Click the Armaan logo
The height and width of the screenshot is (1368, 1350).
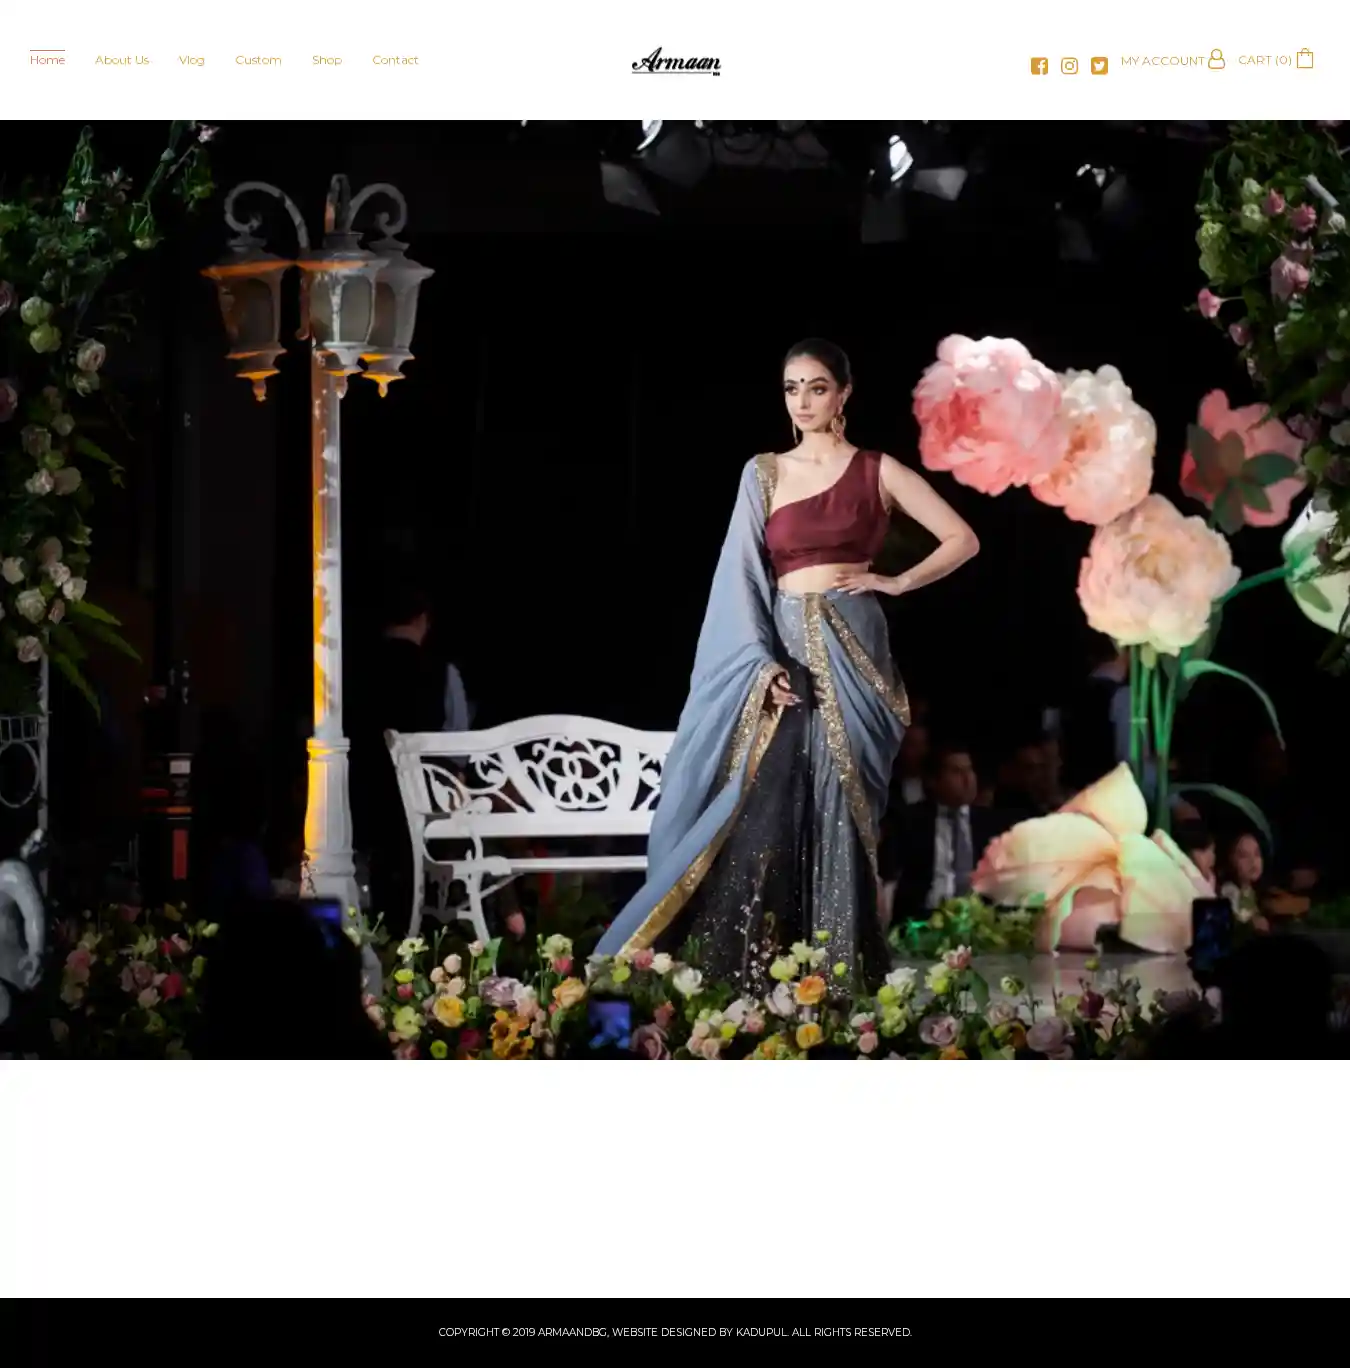(x=676, y=61)
